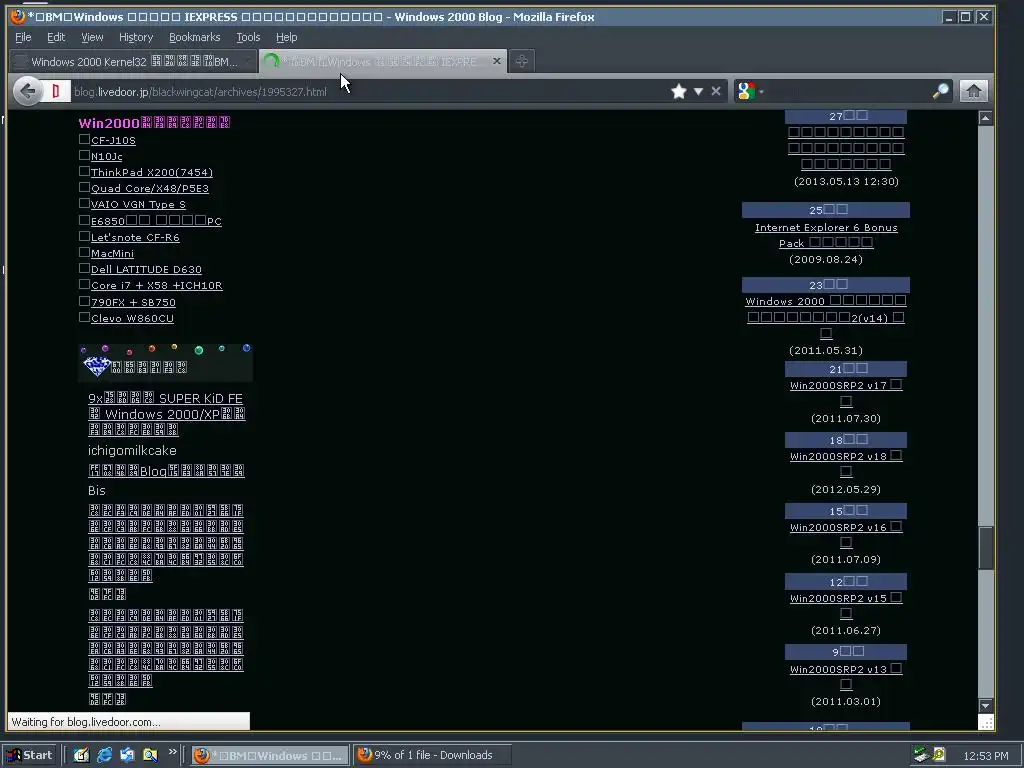The height and width of the screenshot is (768, 1024).
Task: Click the network tray icon
Action: [921, 755]
